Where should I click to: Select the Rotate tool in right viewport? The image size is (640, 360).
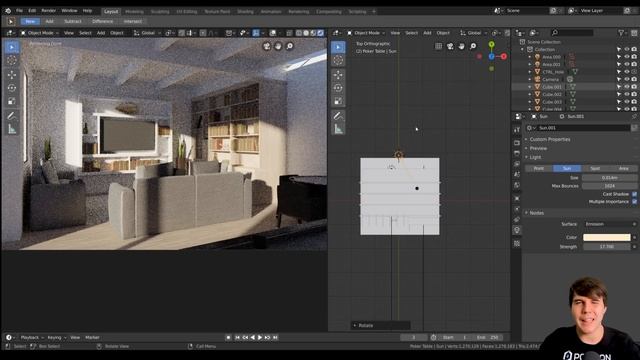[x=338, y=88]
